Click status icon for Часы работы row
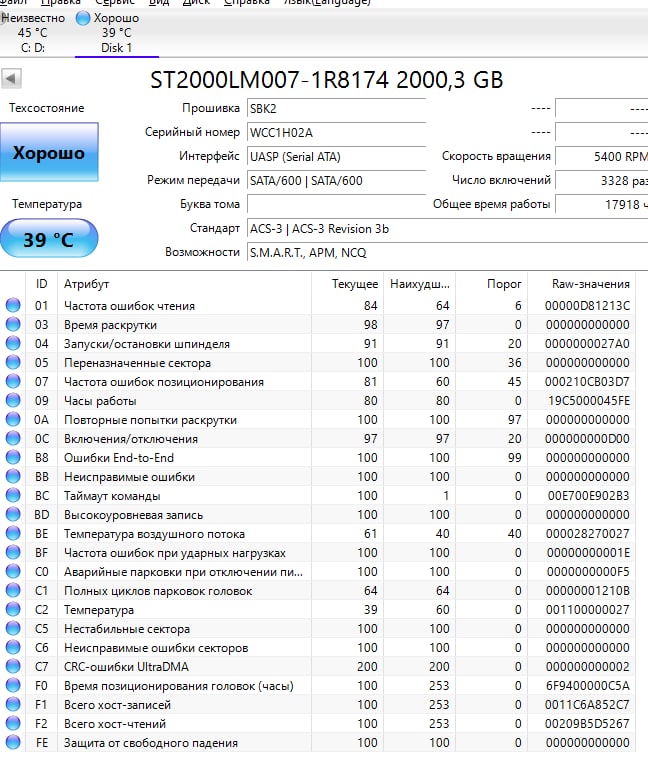This screenshot has width=648, height=763. pyautogui.click(x=13, y=400)
